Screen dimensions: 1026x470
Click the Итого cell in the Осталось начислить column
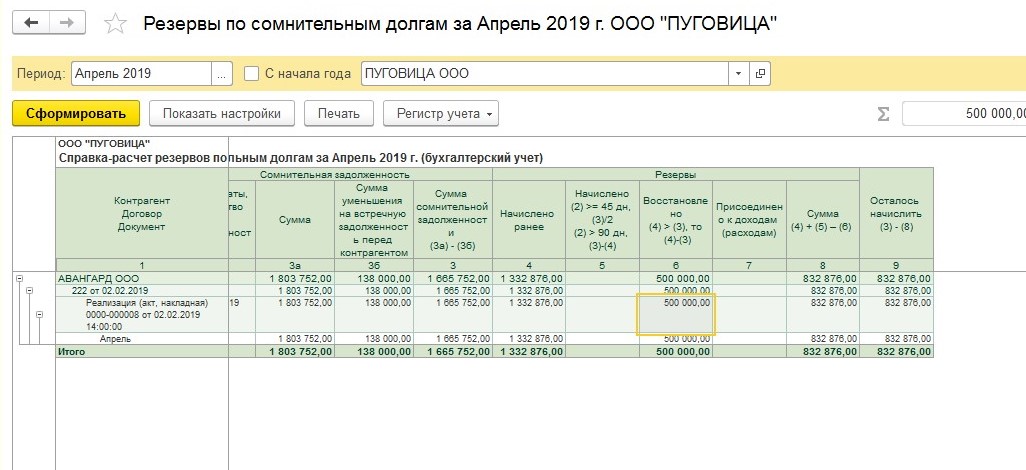point(896,352)
